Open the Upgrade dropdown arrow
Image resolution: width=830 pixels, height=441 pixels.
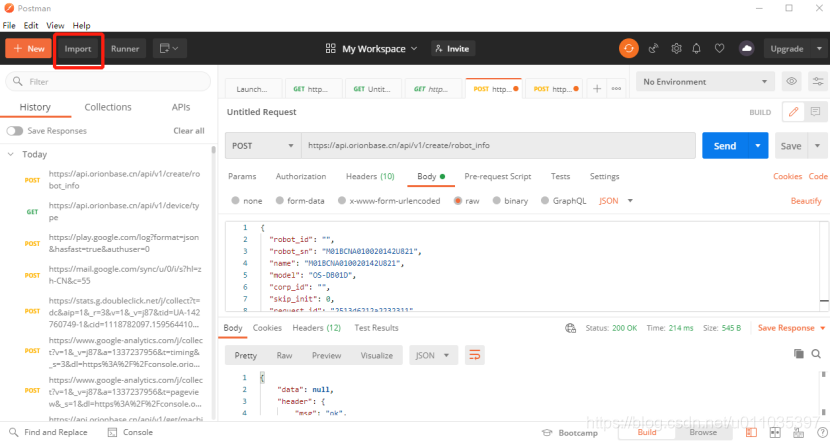(819, 49)
